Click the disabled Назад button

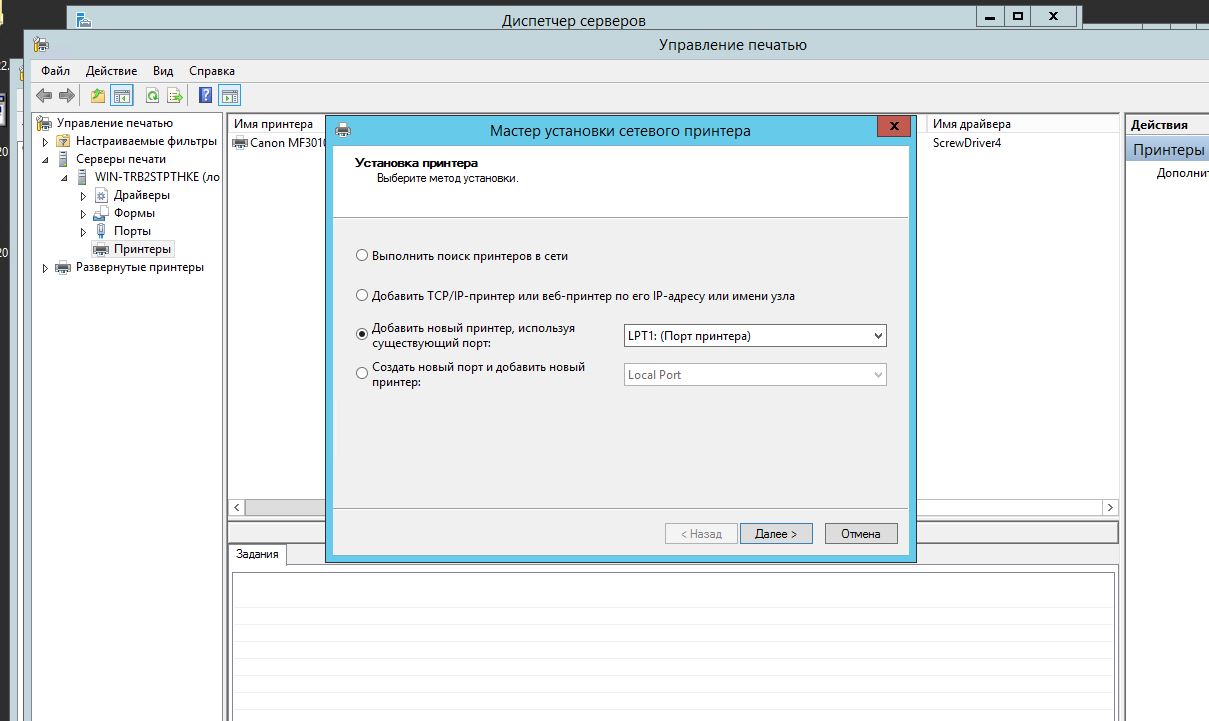click(701, 534)
